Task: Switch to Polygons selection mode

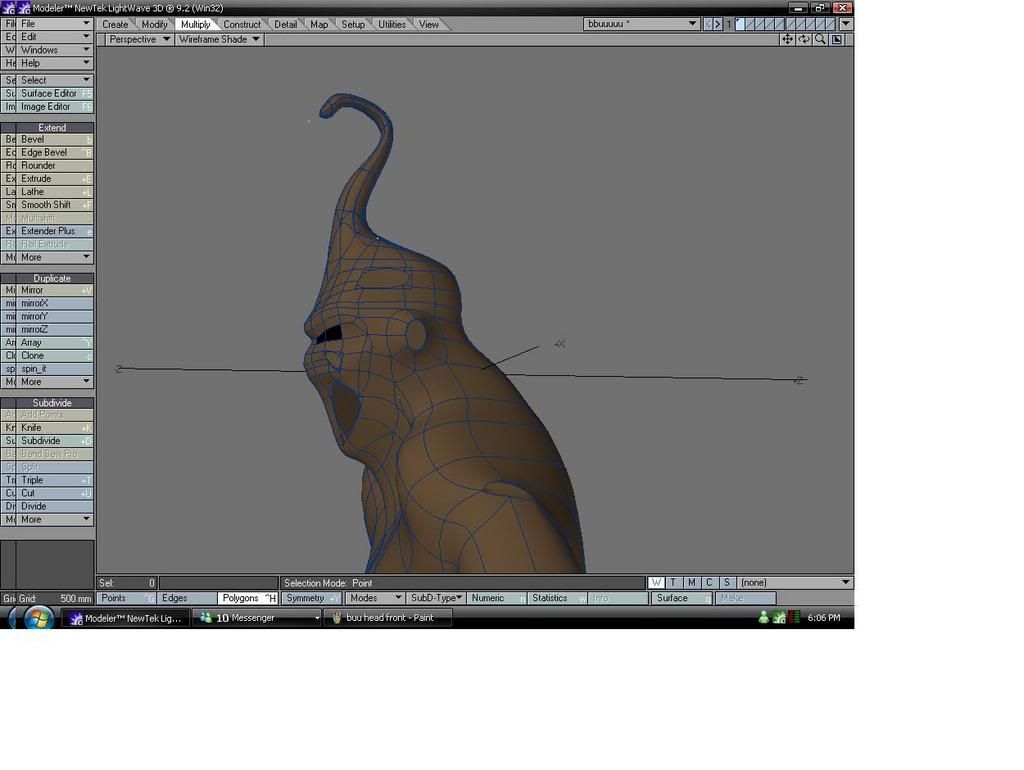Action: 248,598
